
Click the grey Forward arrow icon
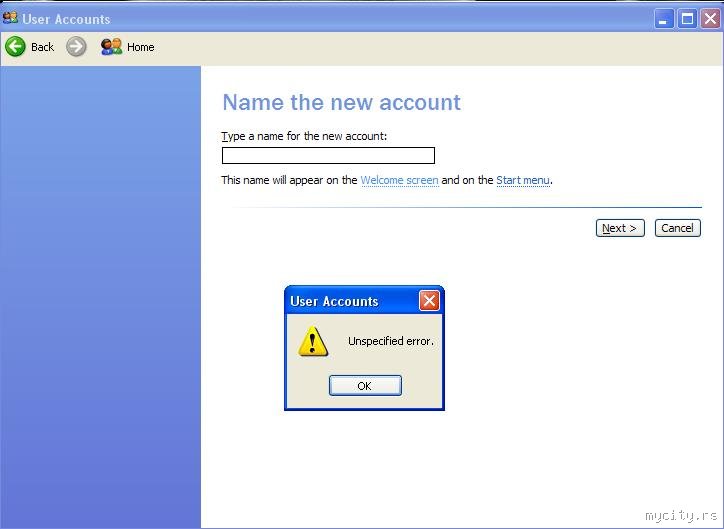coord(76,47)
